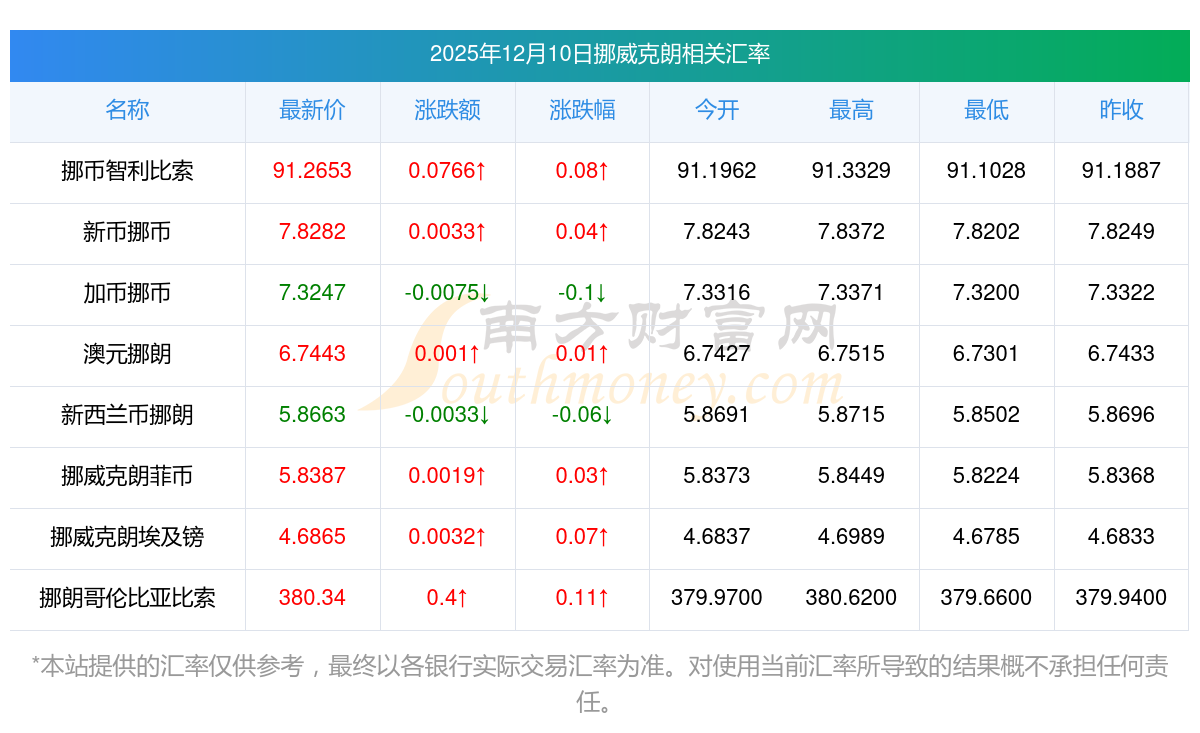Open the 挪朗哥伦比亚比索 currency pair
The width and height of the screenshot is (1200, 733).
pyautogui.click(x=127, y=598)
